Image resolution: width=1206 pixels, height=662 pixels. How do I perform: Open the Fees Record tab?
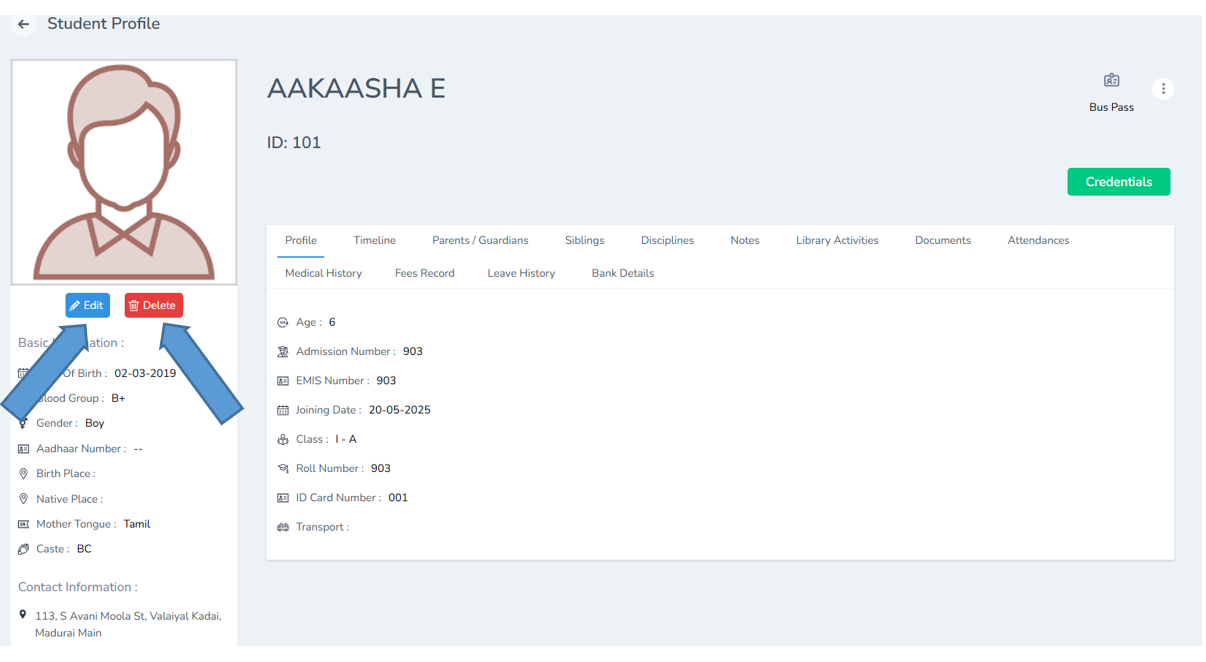pos(424,272)
